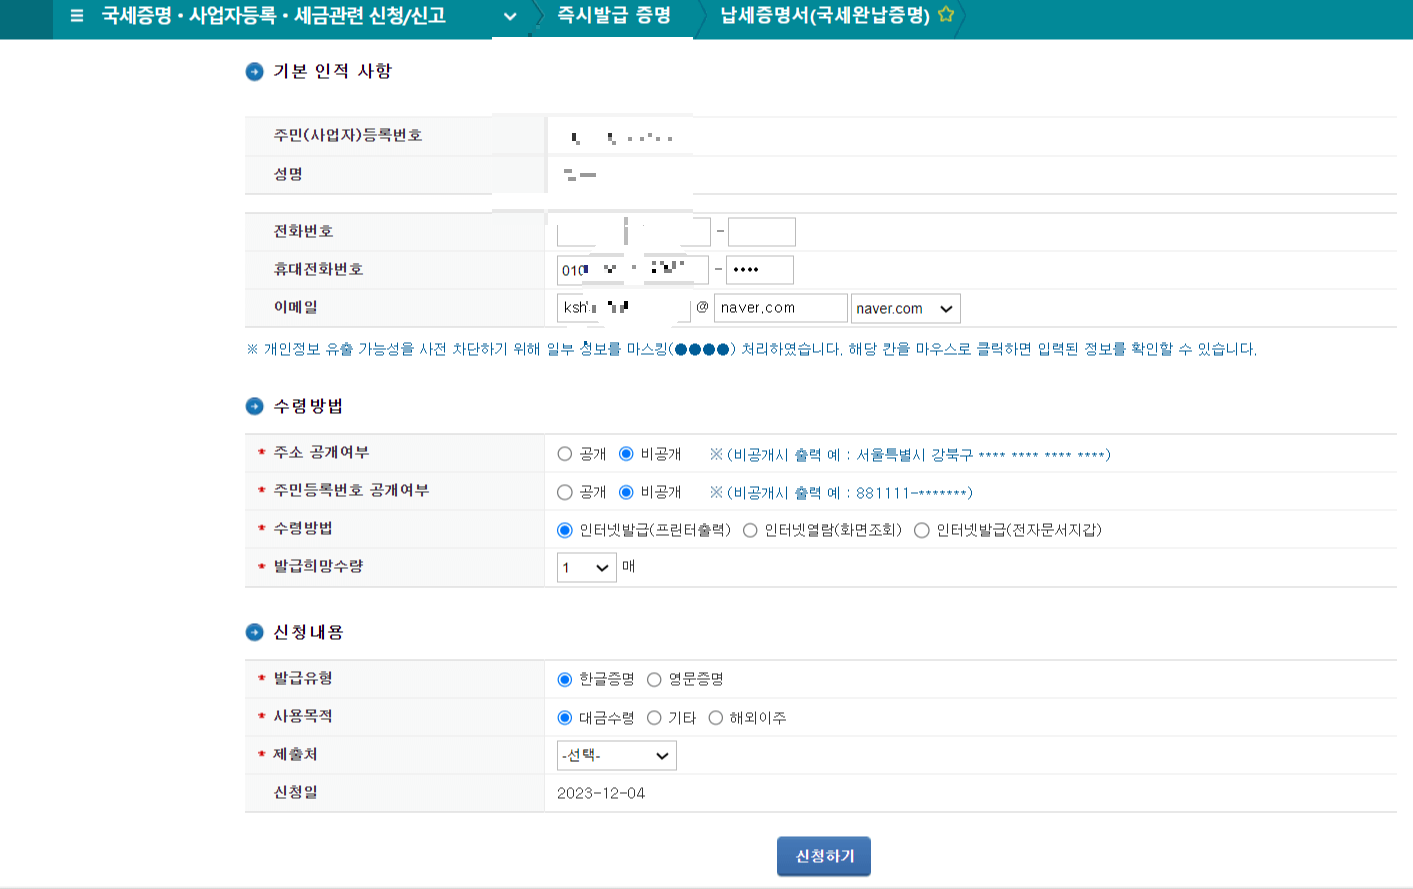Click the 신청하기 button
Image resolution: width=1413 pixels, height=889 pixels.
[824, 856]
